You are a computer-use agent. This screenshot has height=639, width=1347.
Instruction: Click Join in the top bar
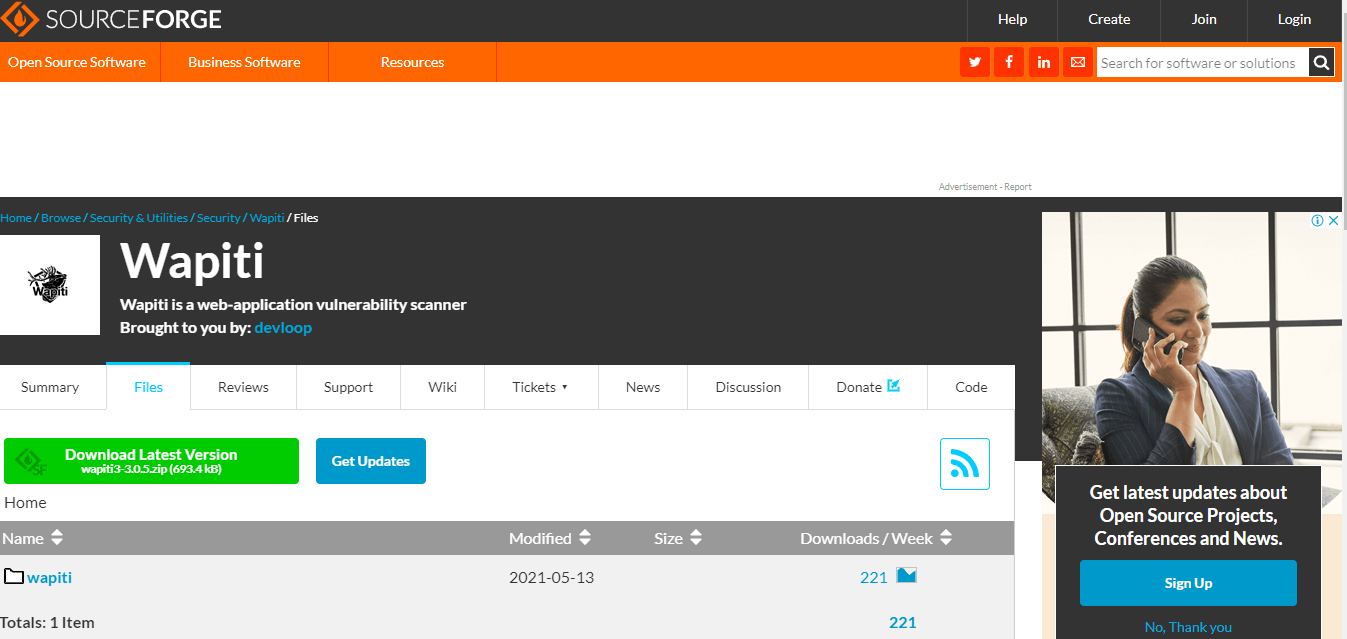click(x=1204, y=19)
